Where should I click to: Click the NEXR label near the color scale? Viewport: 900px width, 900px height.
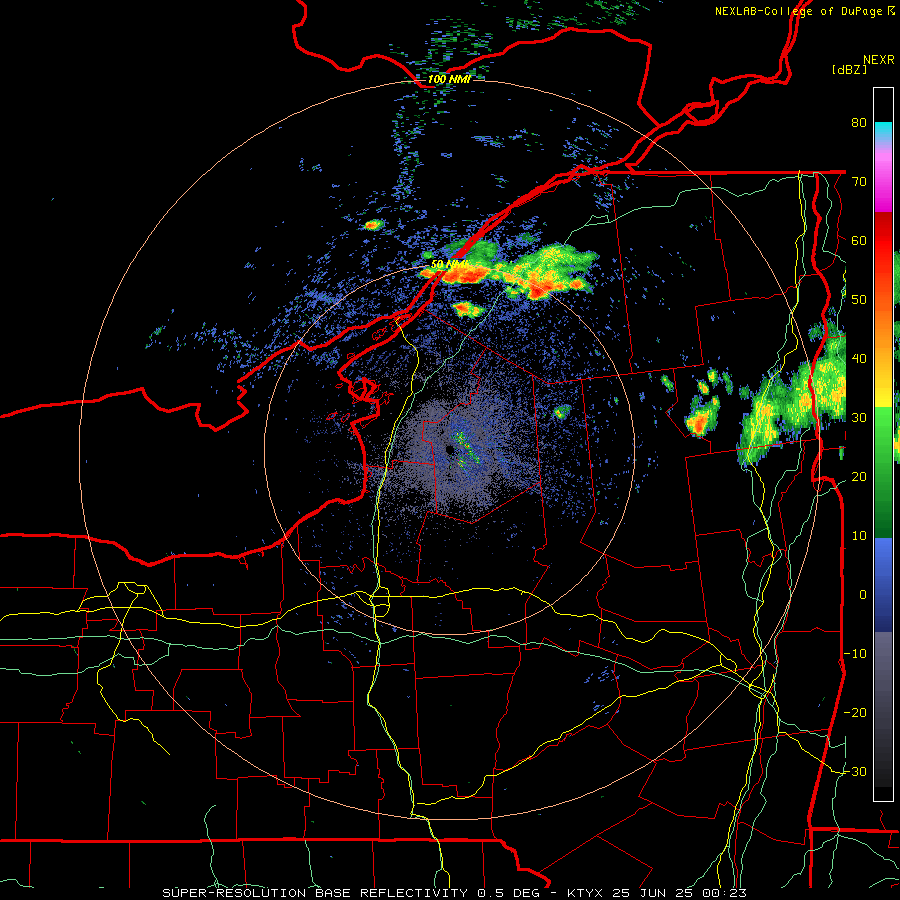[879, 60]
